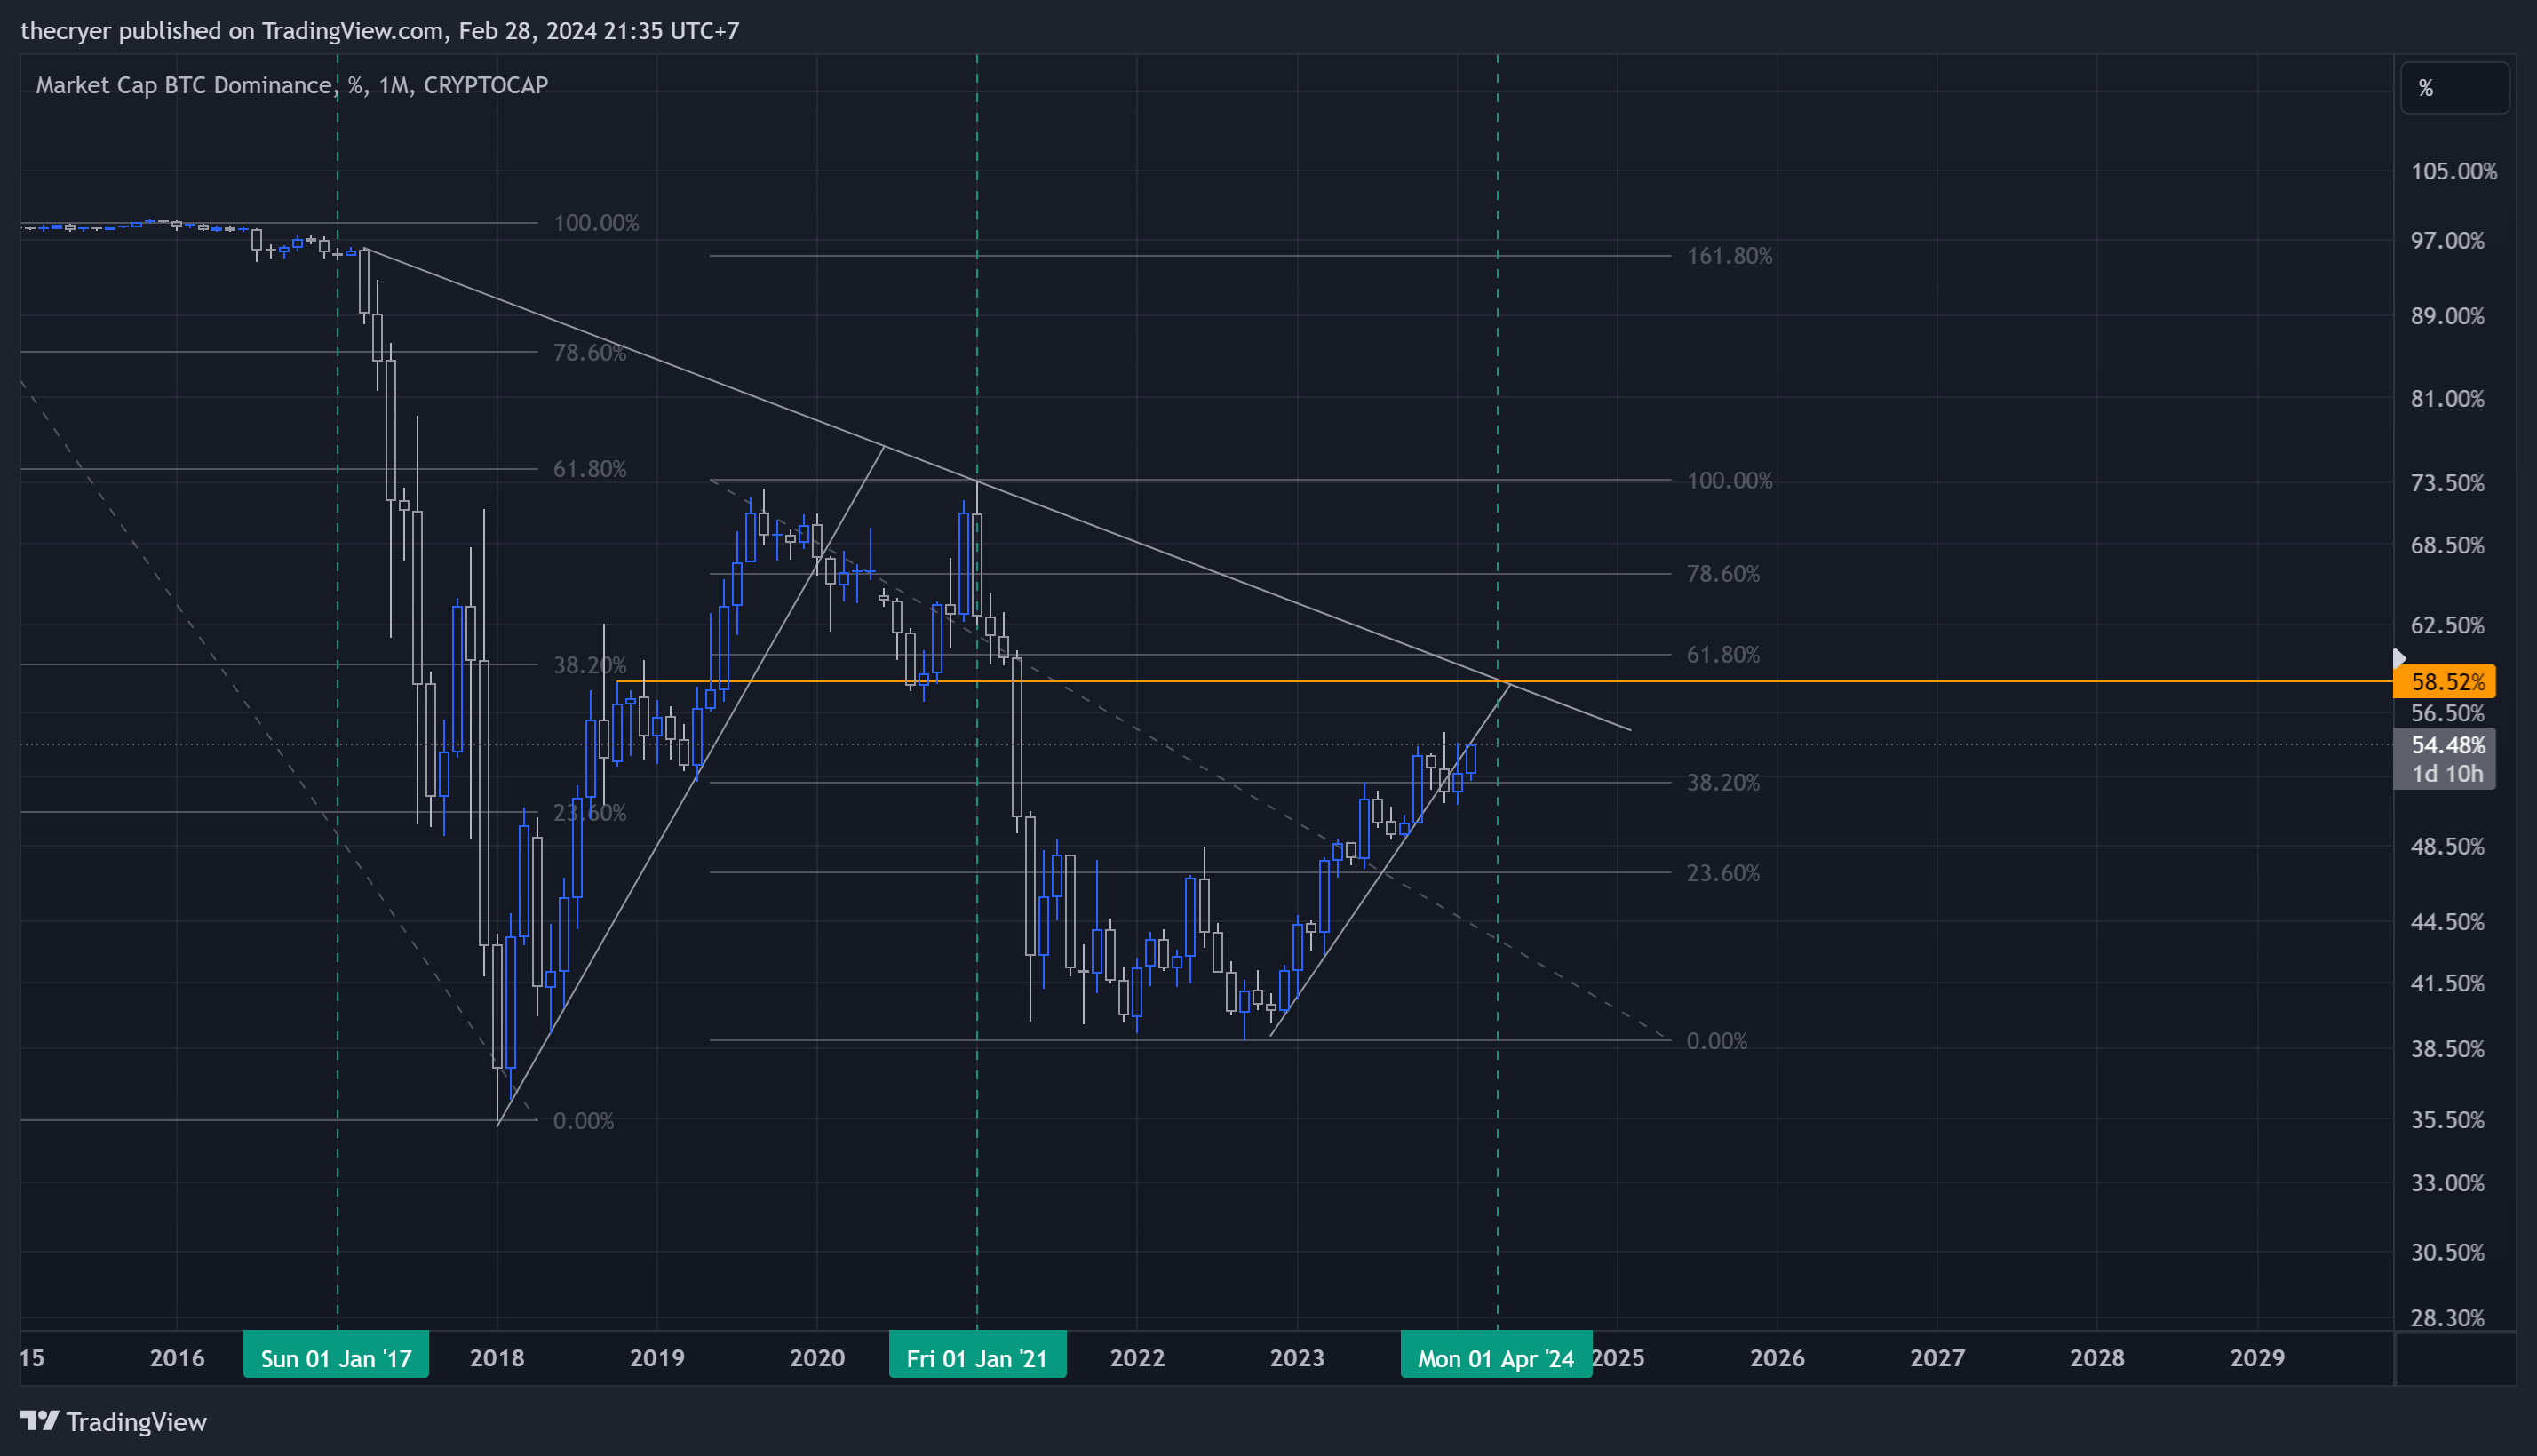Click the 2025 label on time axis
The image size is (2537, 1456).
(1619, 1358)
